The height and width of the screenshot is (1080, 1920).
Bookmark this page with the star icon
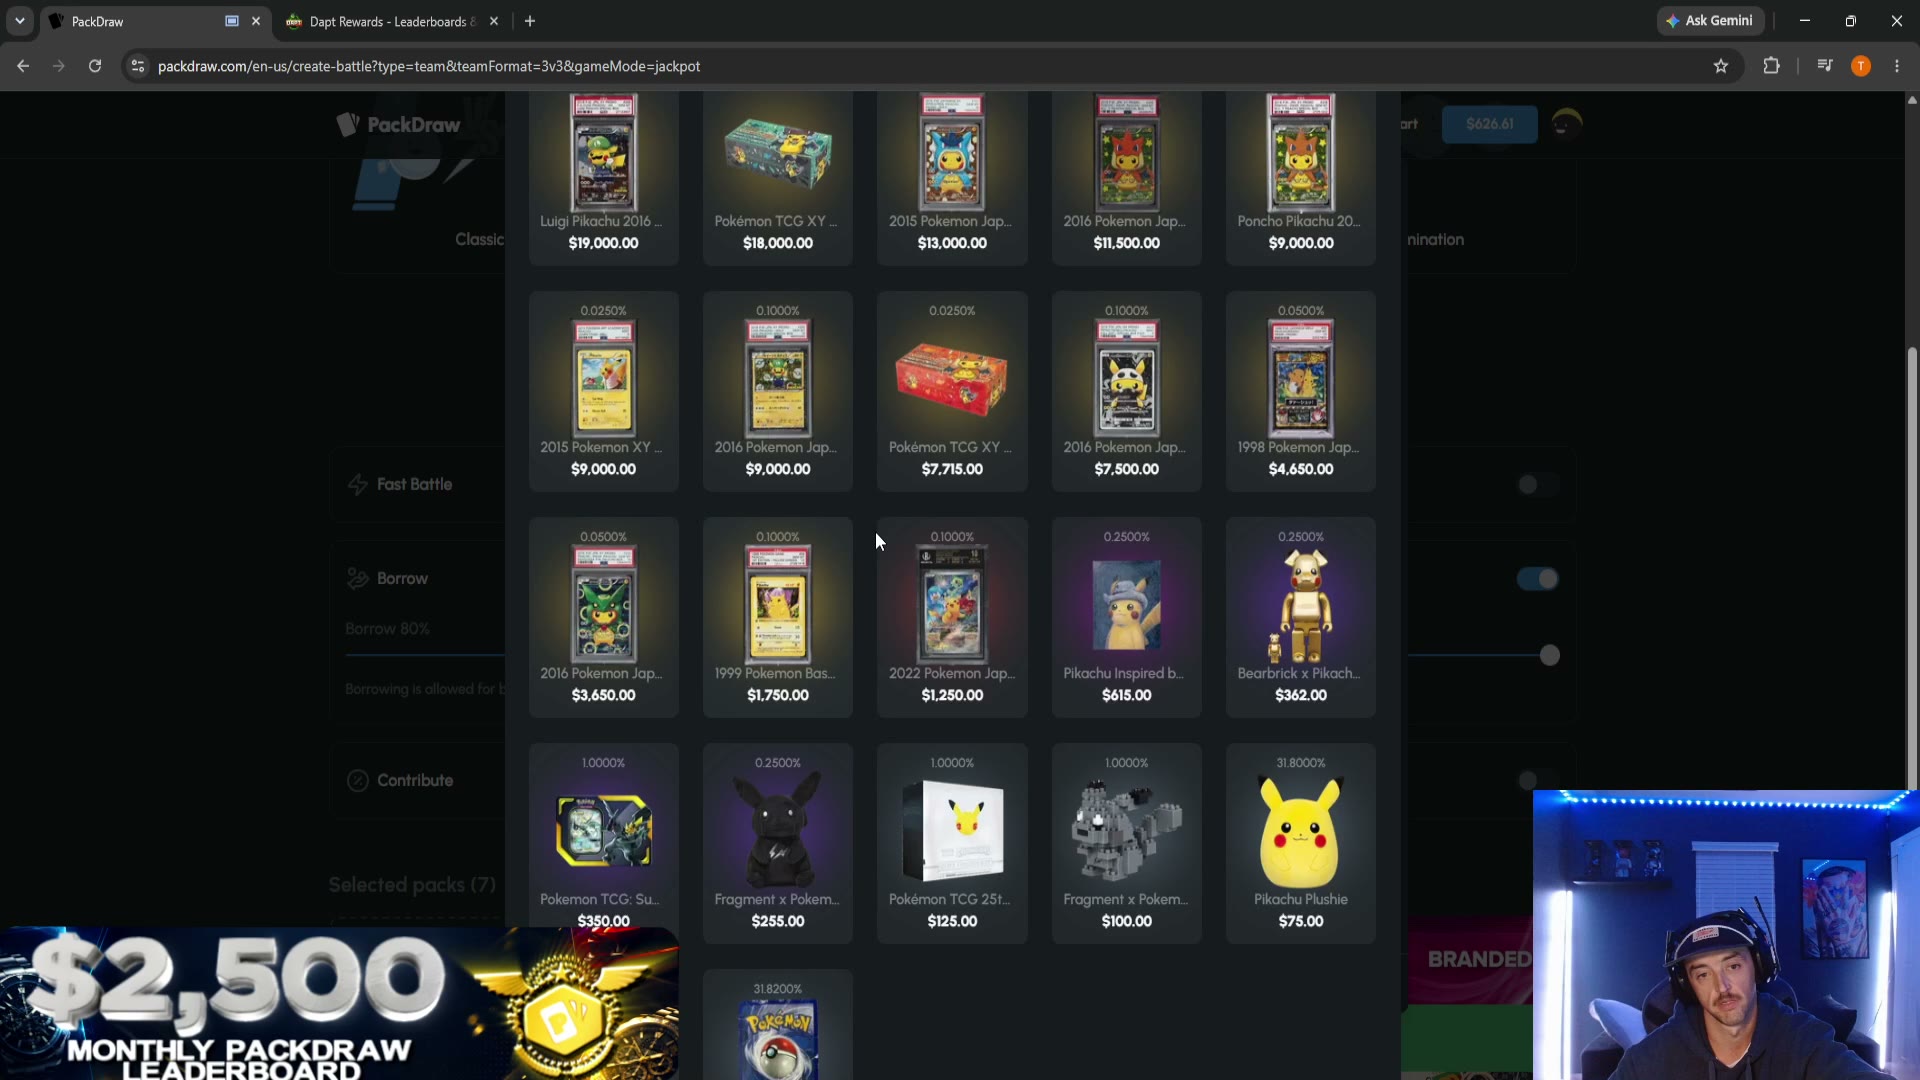[x=1721, y=66]
